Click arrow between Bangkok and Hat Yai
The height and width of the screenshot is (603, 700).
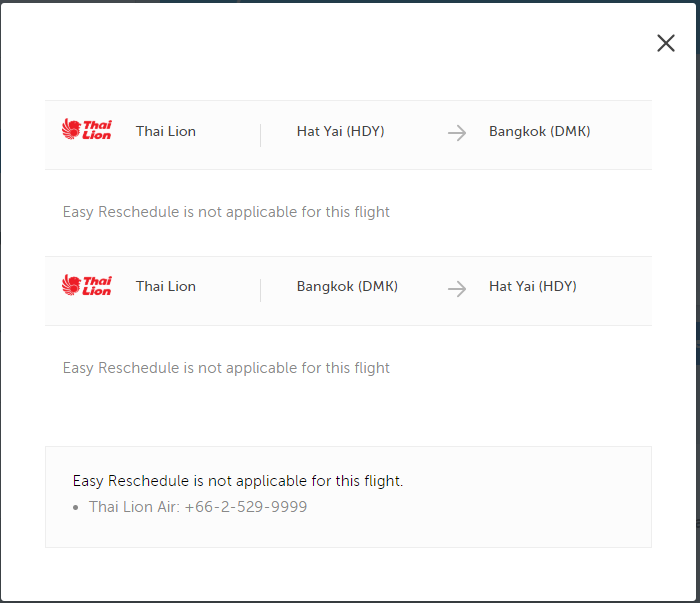click(457, 289)
